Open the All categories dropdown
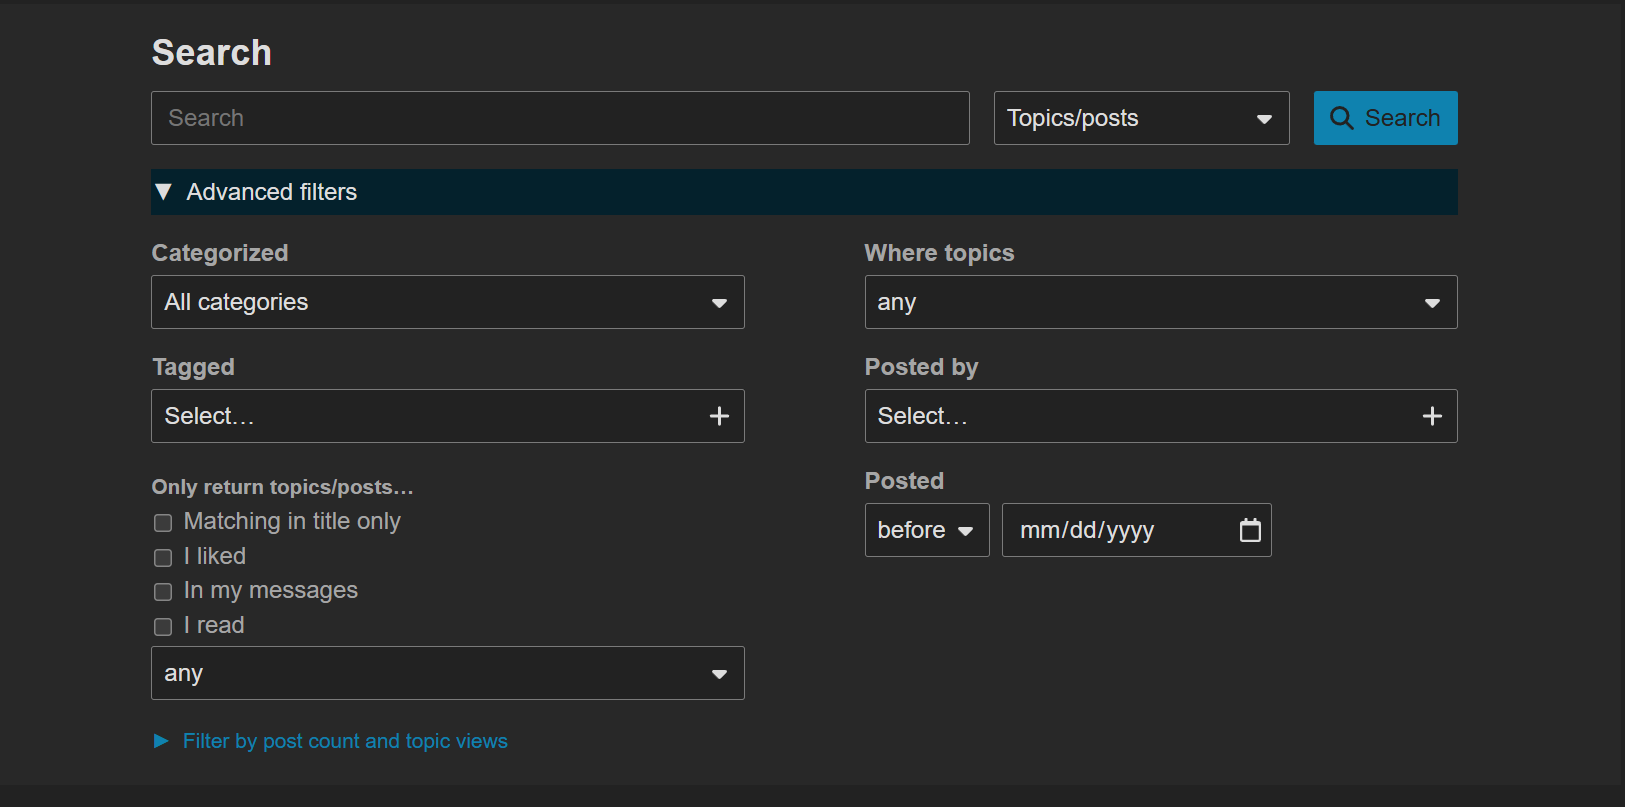 click(x=447, y=302)
